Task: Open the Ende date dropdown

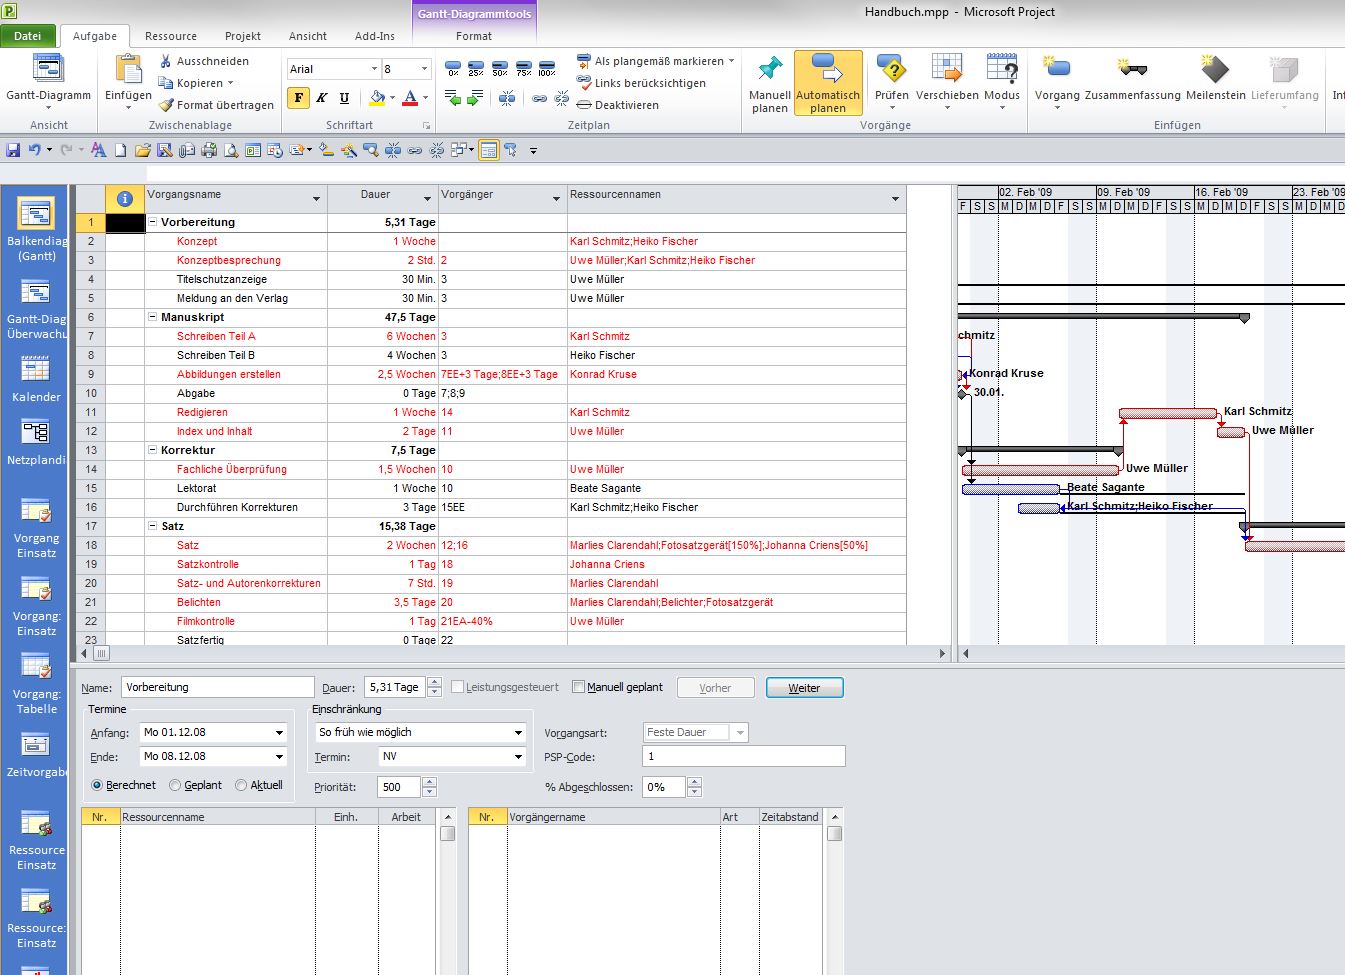Action: tap(279, 757)
